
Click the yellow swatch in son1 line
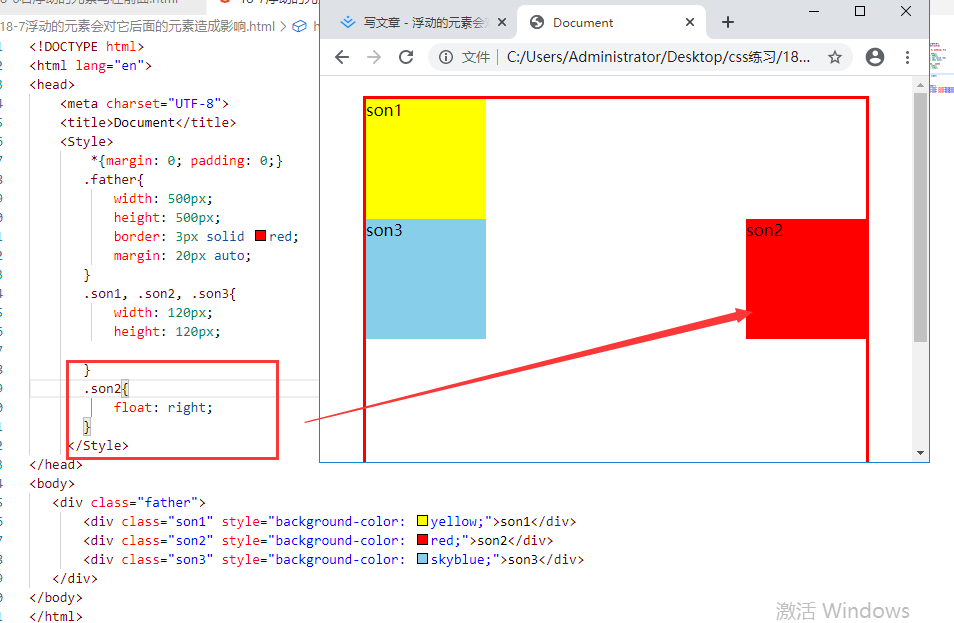(x=422, y=521)
